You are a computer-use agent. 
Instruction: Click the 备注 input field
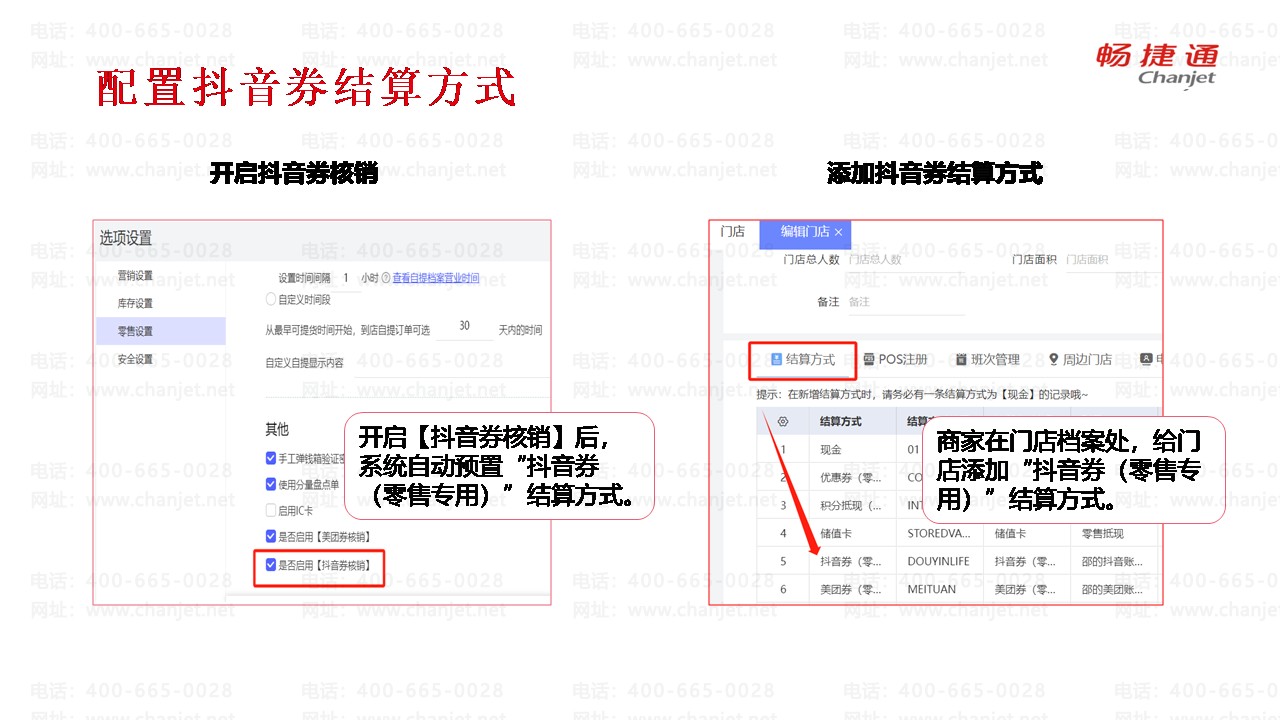pyautogui.click(x=906, y=302)
